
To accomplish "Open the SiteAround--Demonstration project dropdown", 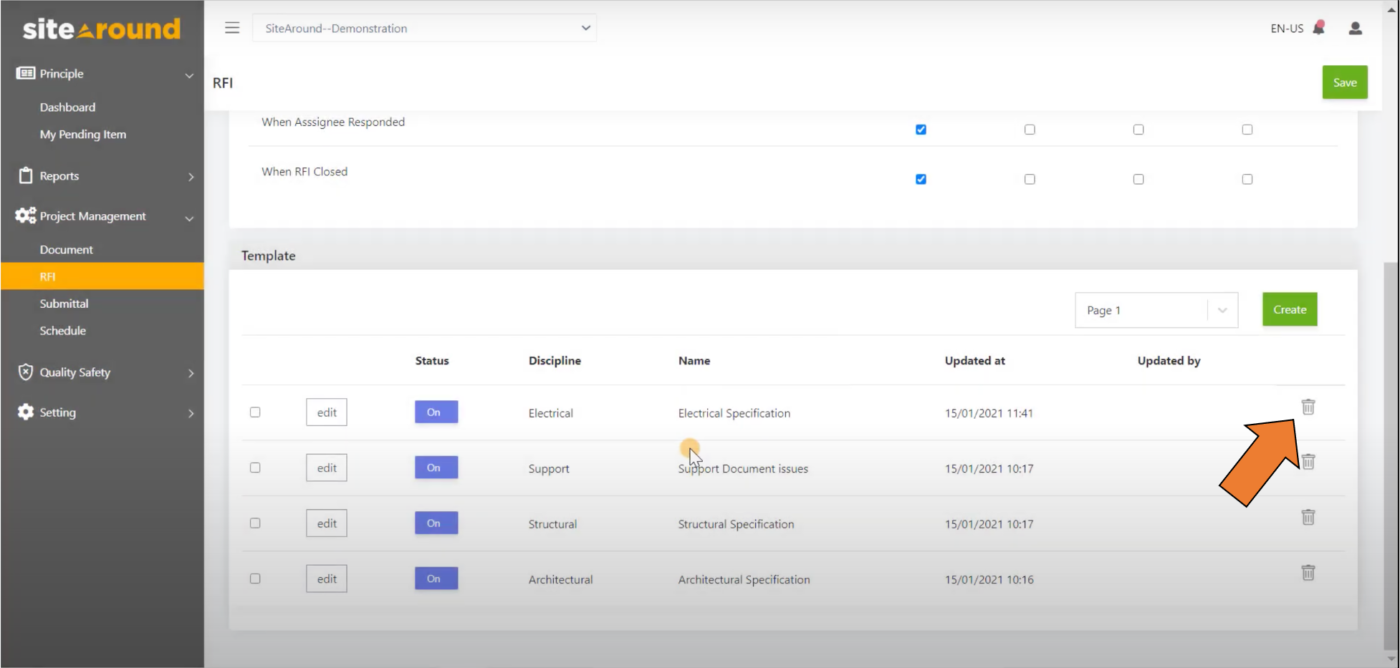I will (x=424, y=28).
